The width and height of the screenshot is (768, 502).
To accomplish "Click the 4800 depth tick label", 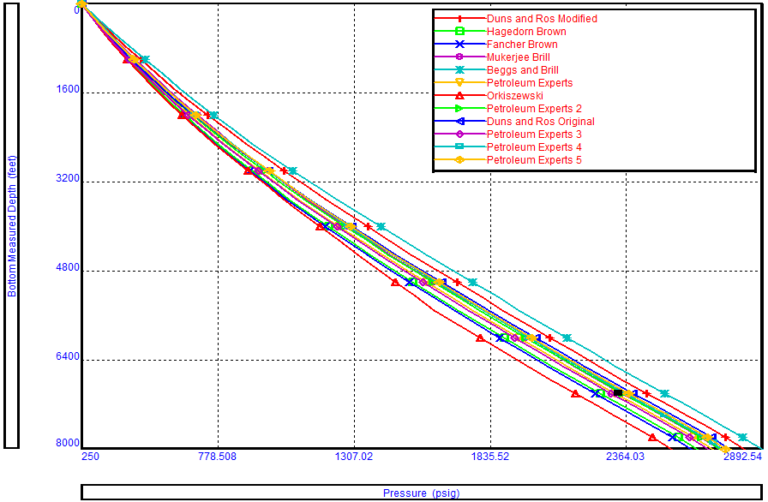I will tap(68, 270).
